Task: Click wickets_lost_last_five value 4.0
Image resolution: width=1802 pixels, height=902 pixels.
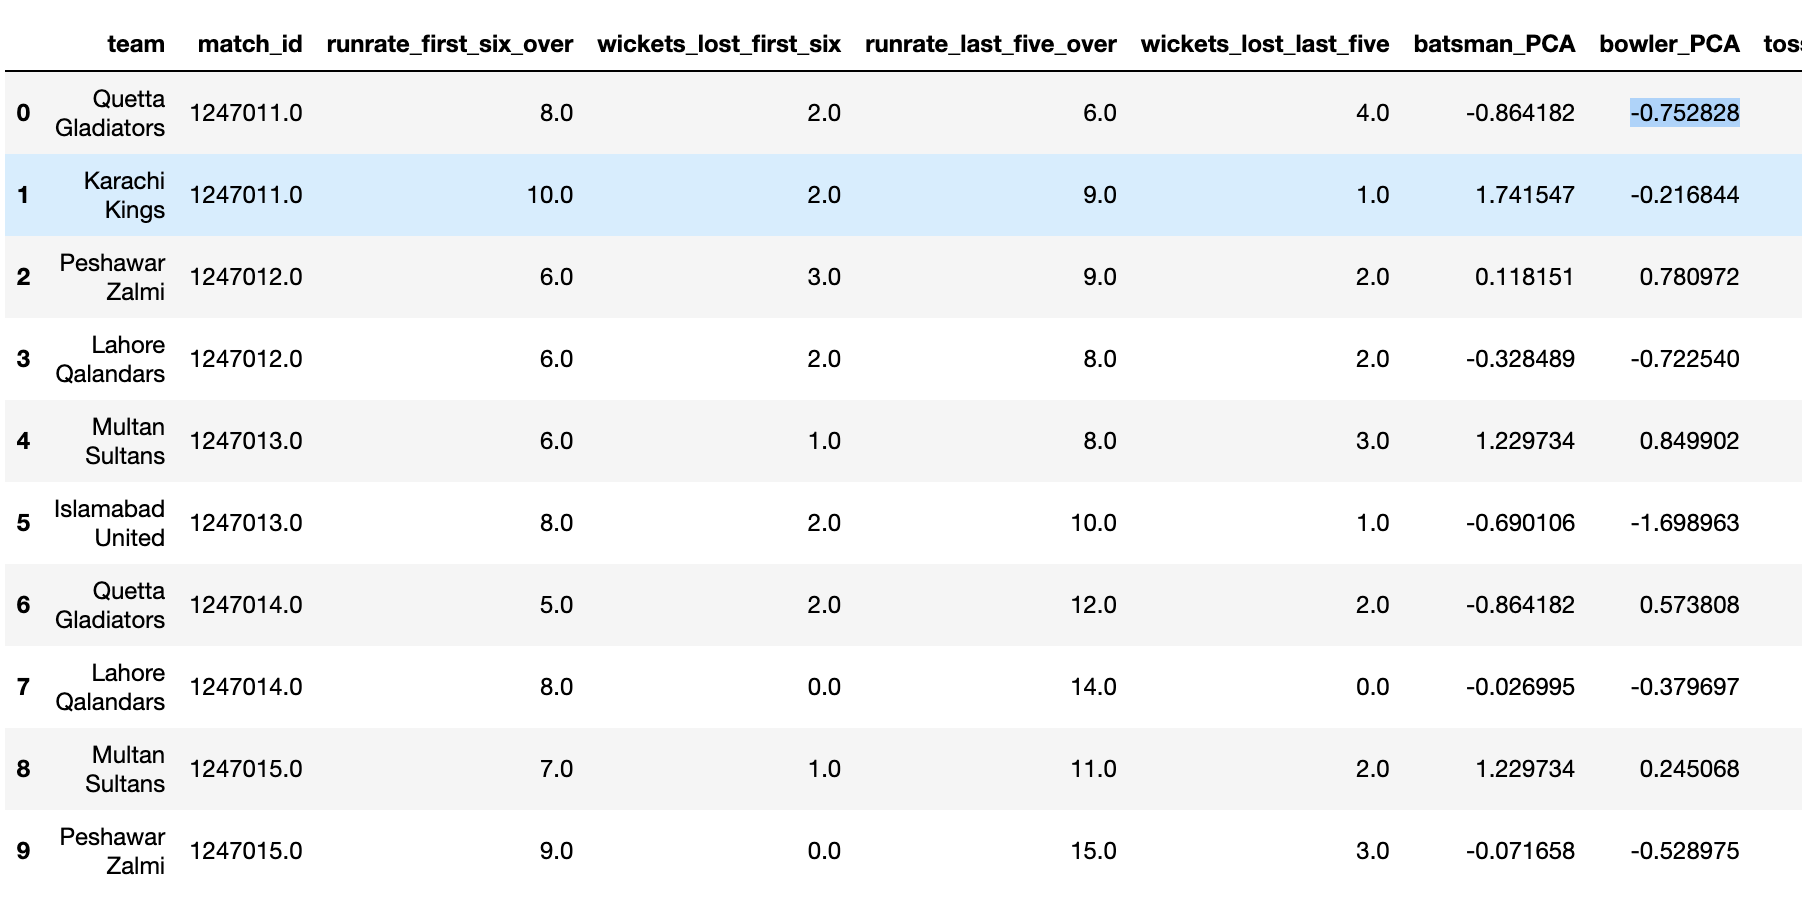Action: click(x=1372, y=113)
